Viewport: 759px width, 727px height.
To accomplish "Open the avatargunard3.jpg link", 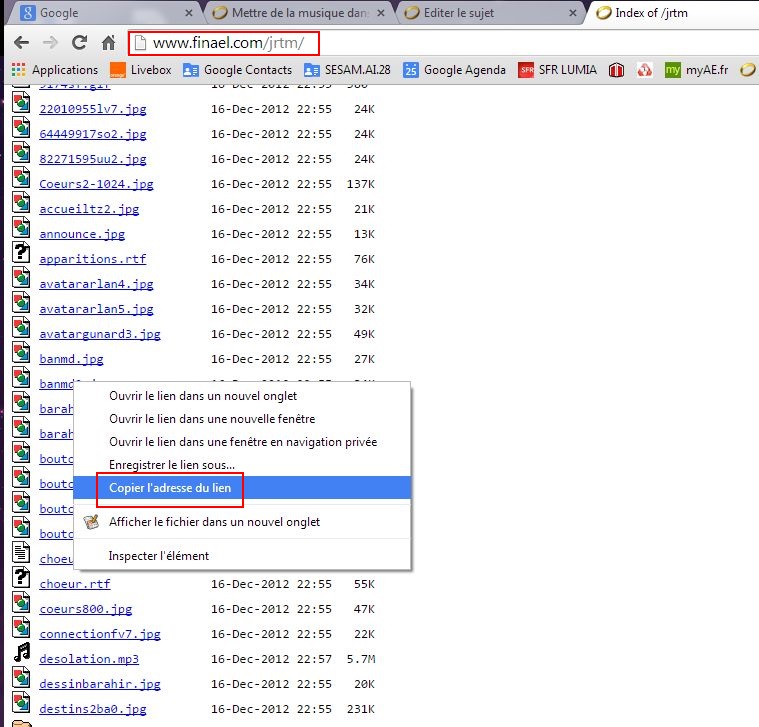I will click(99, 334).
